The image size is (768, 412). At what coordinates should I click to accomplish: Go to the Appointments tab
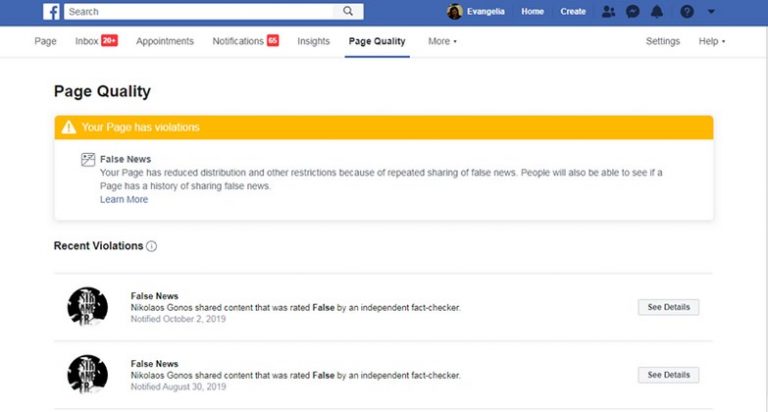pos(165,41)
